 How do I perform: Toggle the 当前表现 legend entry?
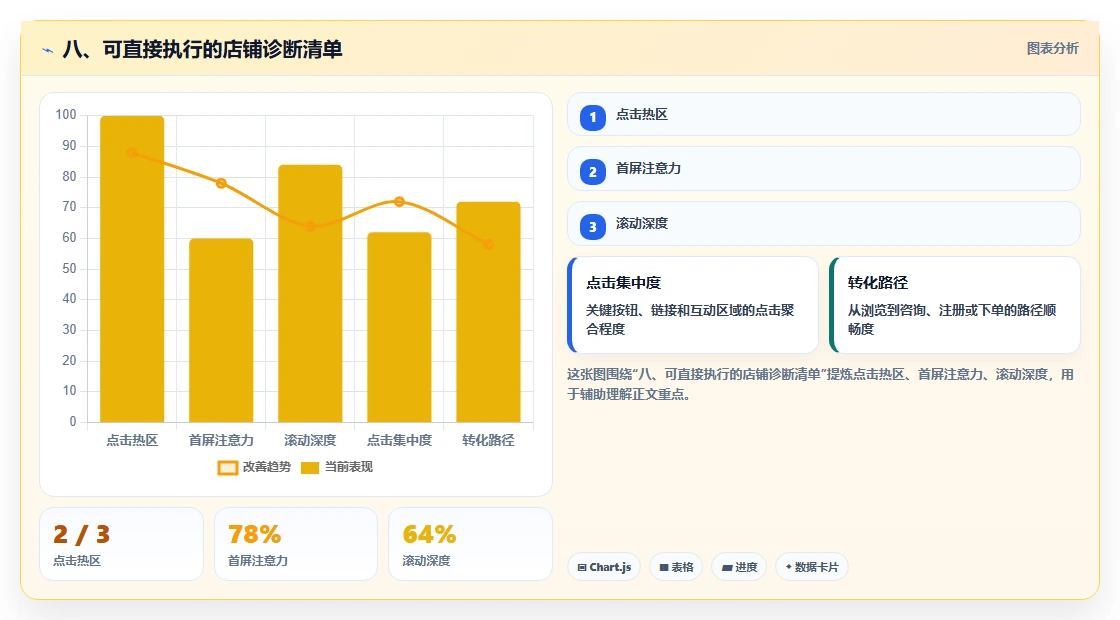pos(336,467)
